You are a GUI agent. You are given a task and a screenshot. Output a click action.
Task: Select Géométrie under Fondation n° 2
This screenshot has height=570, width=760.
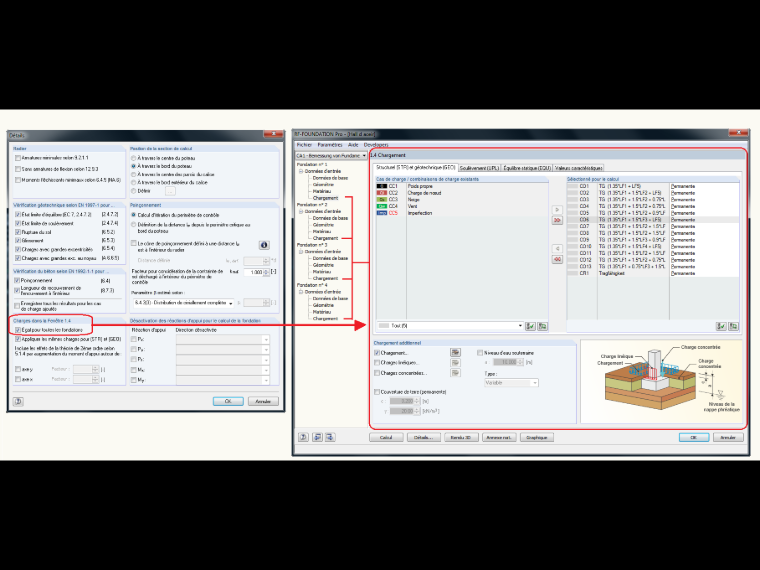pos(323,225)
